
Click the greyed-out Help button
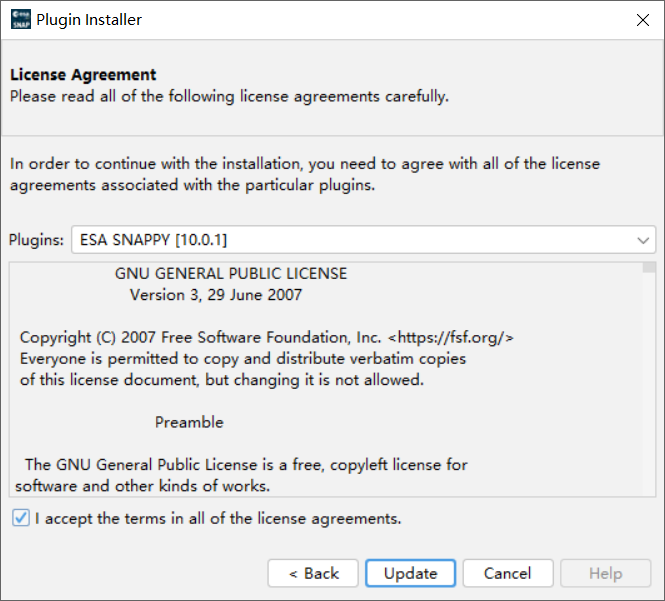605,573
